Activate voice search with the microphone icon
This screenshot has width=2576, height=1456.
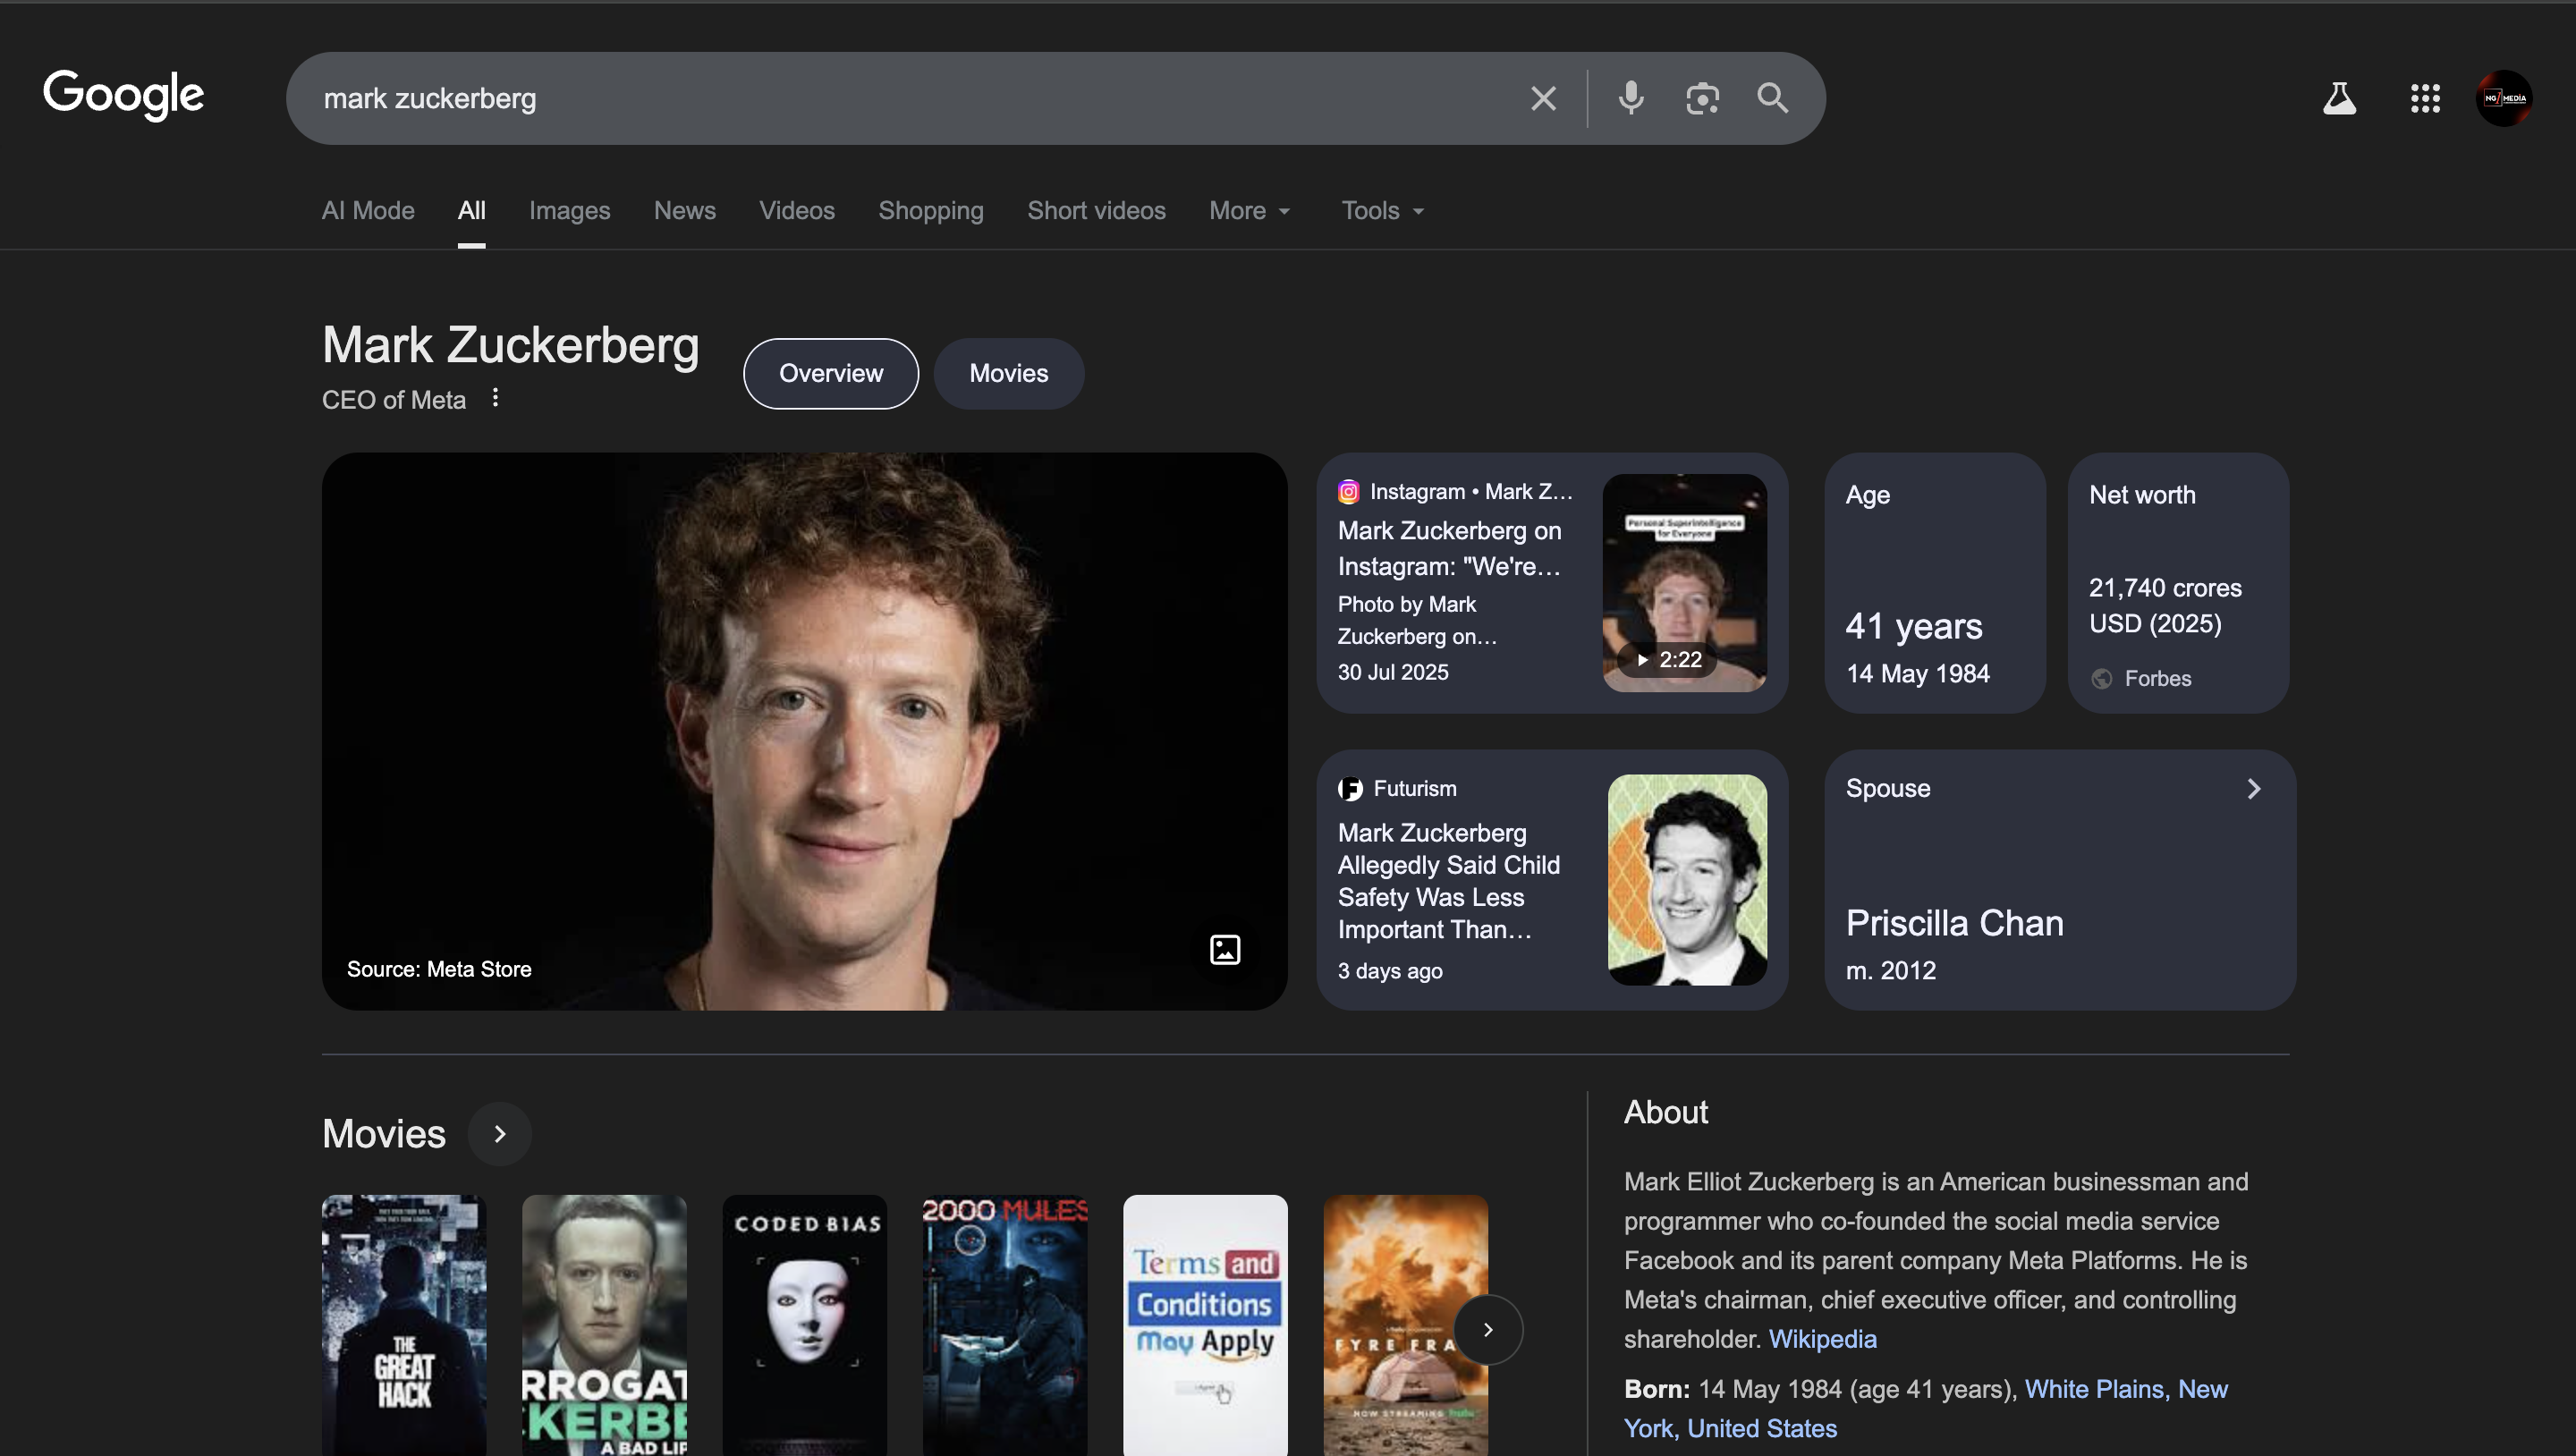click(1630, 97)
